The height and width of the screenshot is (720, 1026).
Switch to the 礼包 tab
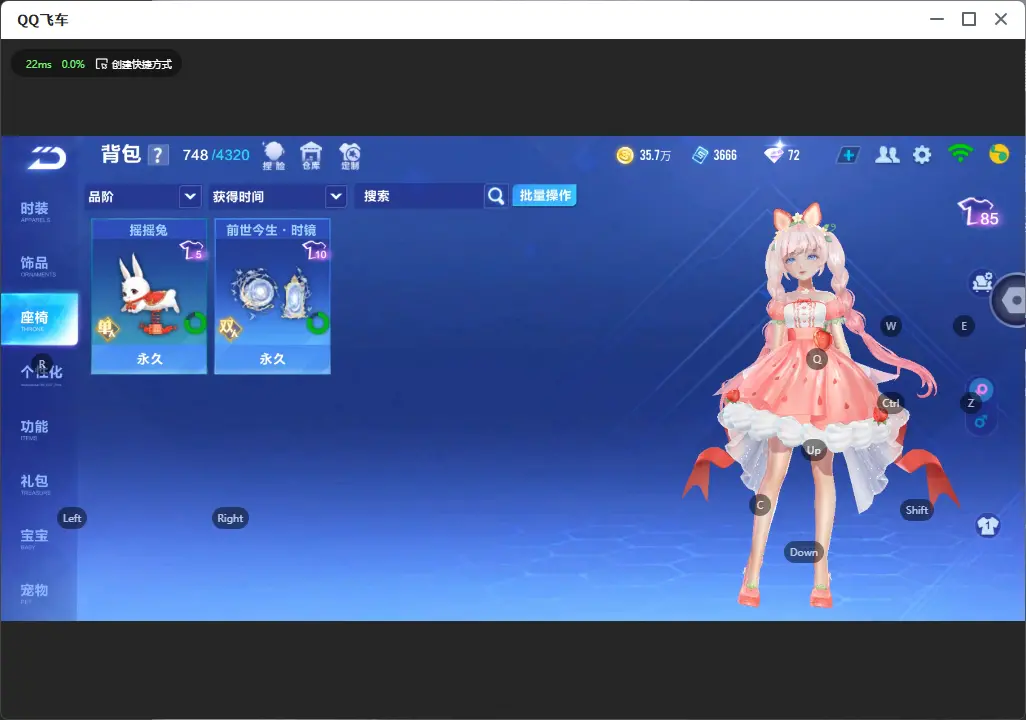(x=35, y=483)
